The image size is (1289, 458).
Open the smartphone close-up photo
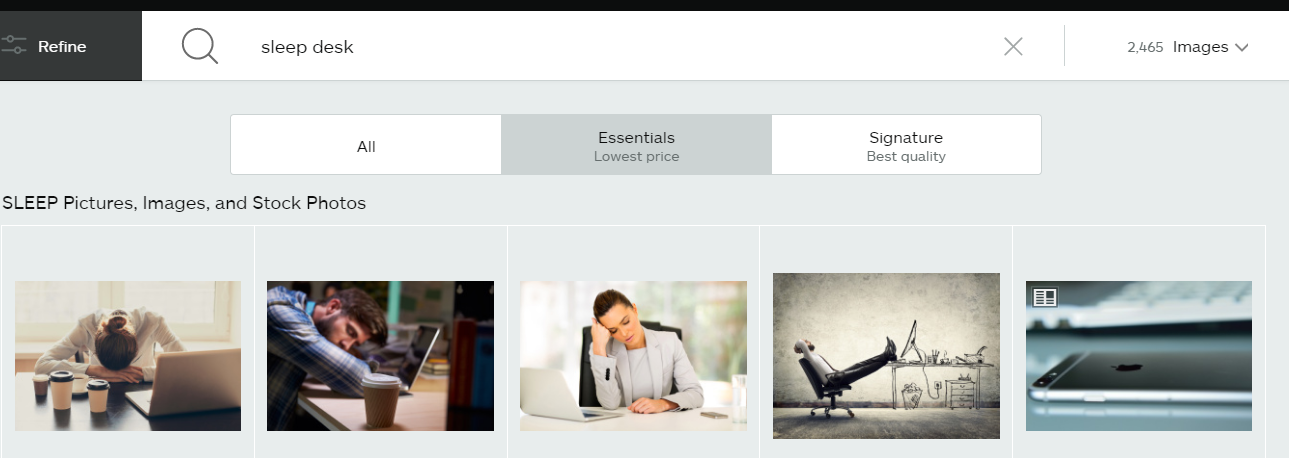pos(1139,356)
